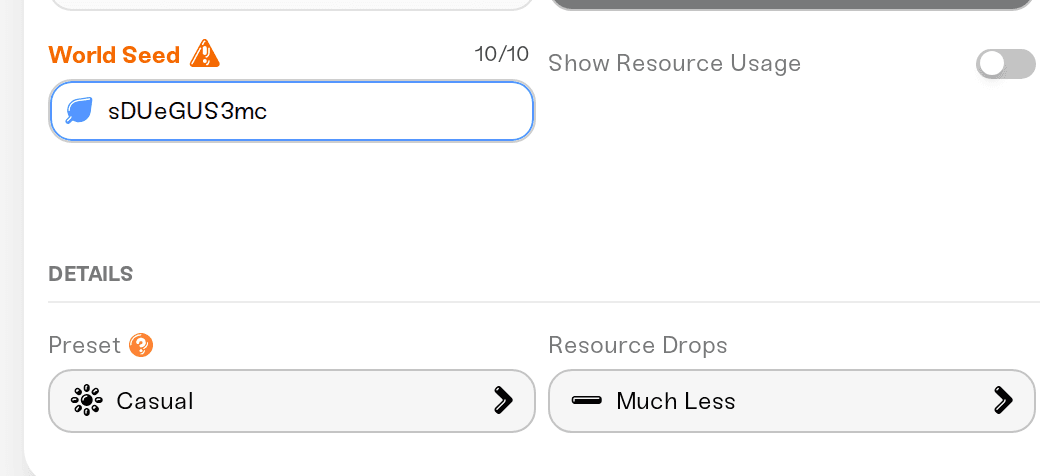1040x476 pixels.
Task: Click the orange warning icon beside World Seed
Action: click(204, 54)
